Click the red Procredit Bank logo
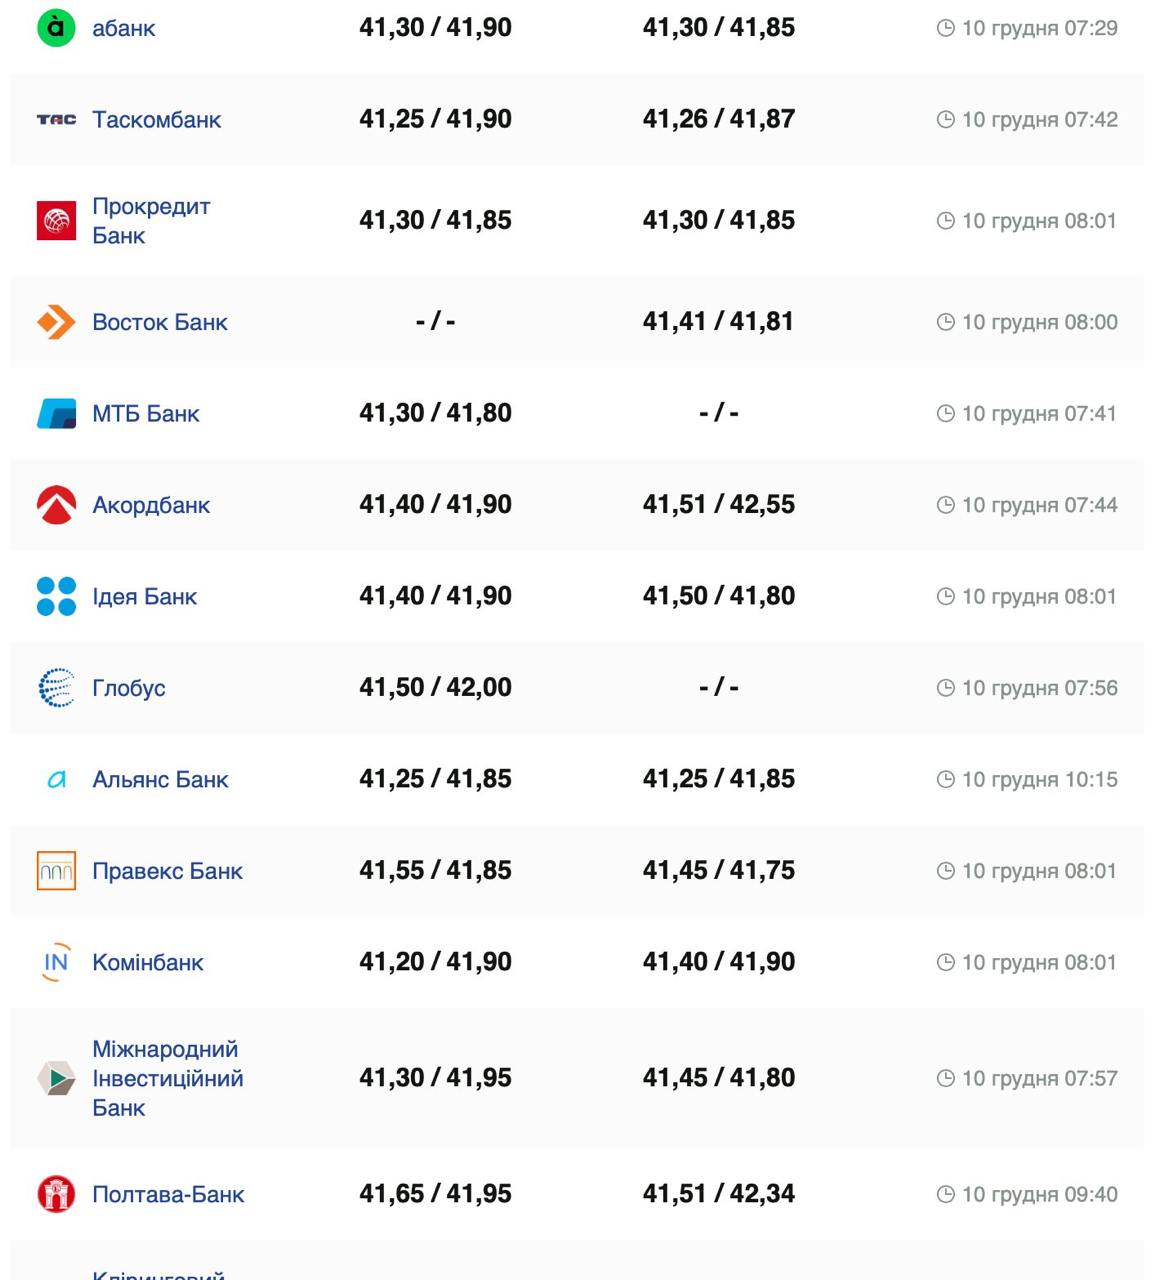The image size is (1169, 1280). point(56,221)
